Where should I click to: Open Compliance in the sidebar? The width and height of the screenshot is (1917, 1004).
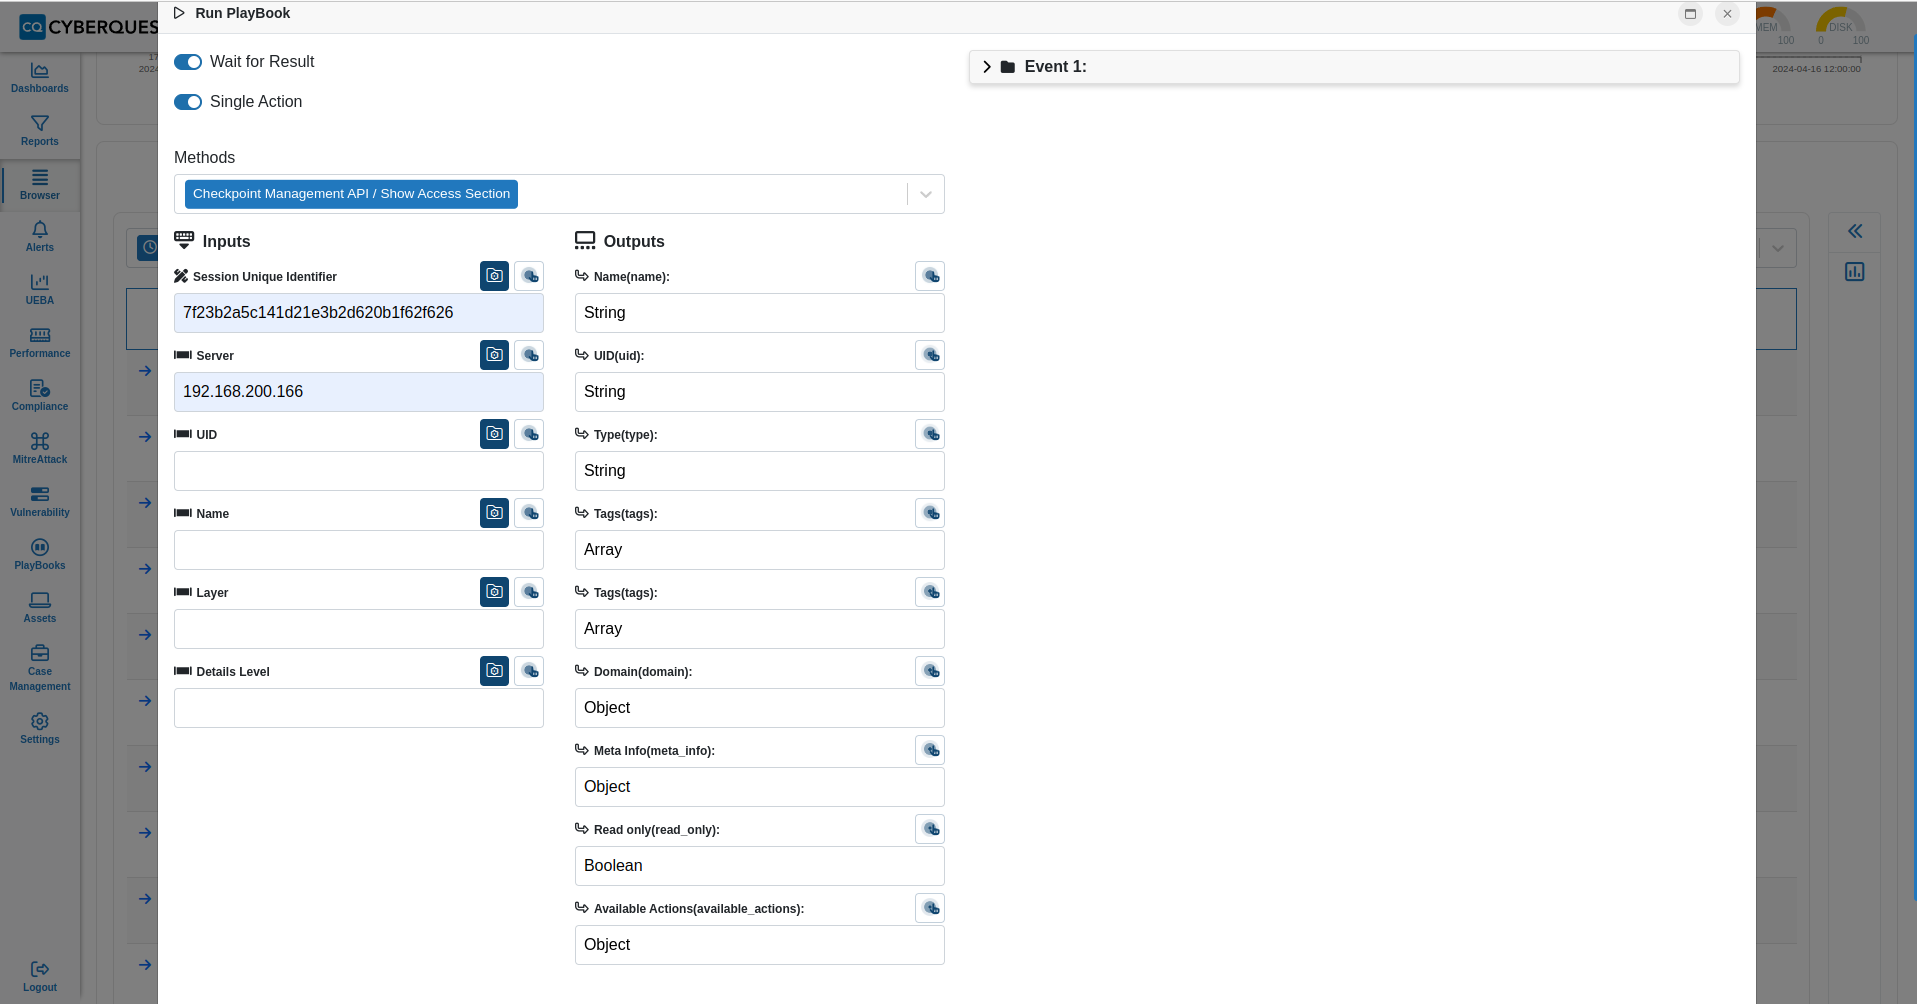click(x=40, y=396)
